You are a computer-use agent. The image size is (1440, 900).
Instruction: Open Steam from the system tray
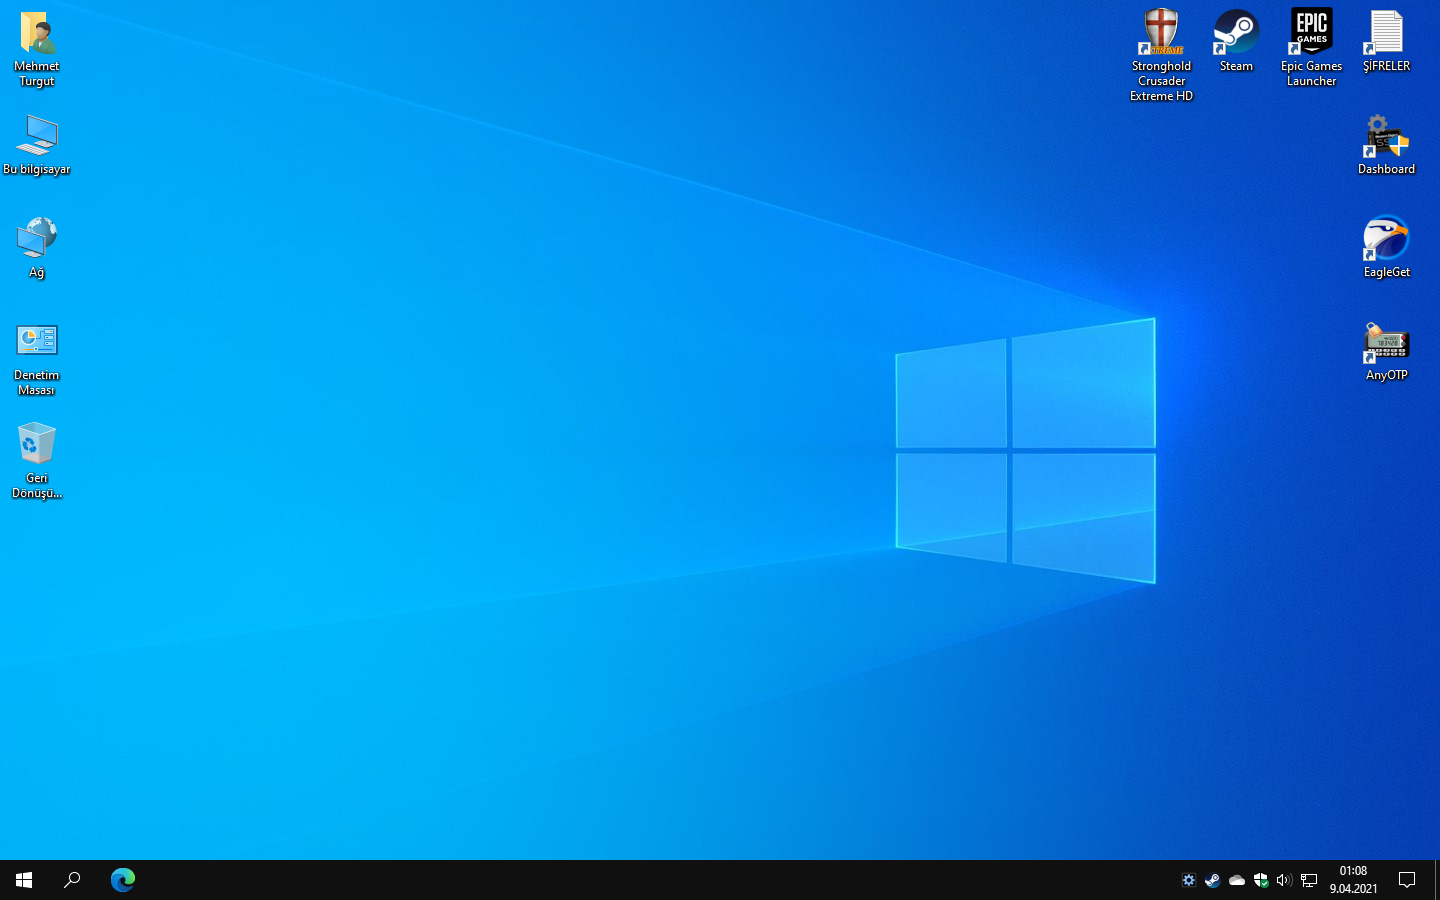[x=1212, y=880]
